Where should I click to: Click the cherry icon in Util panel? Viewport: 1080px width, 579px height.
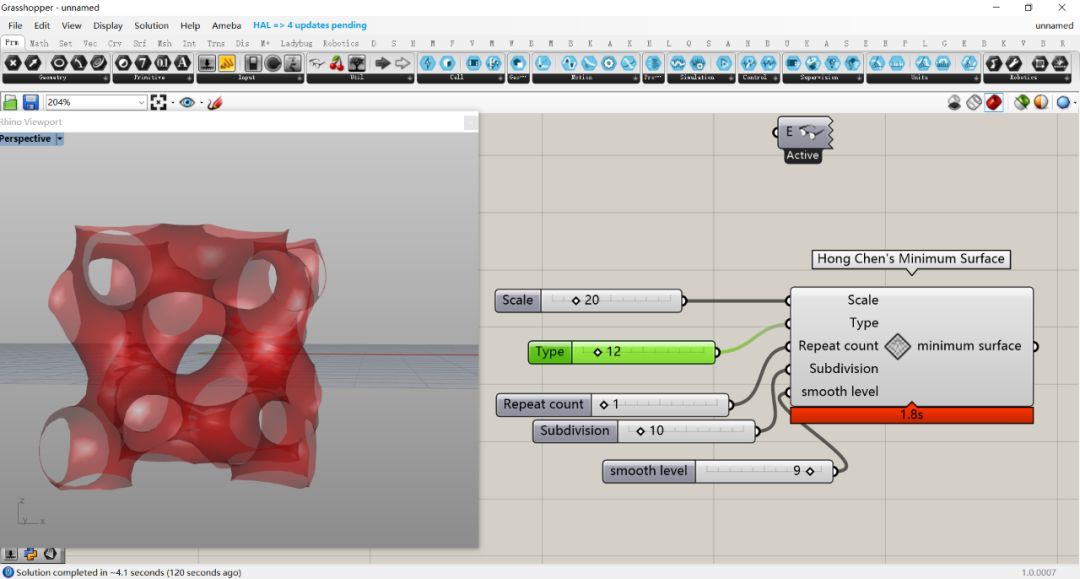(x=336, y=63)
